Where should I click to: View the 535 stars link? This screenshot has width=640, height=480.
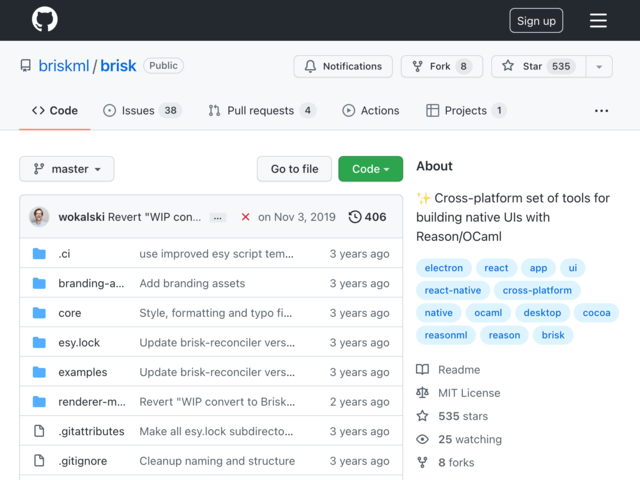point(463,416)
